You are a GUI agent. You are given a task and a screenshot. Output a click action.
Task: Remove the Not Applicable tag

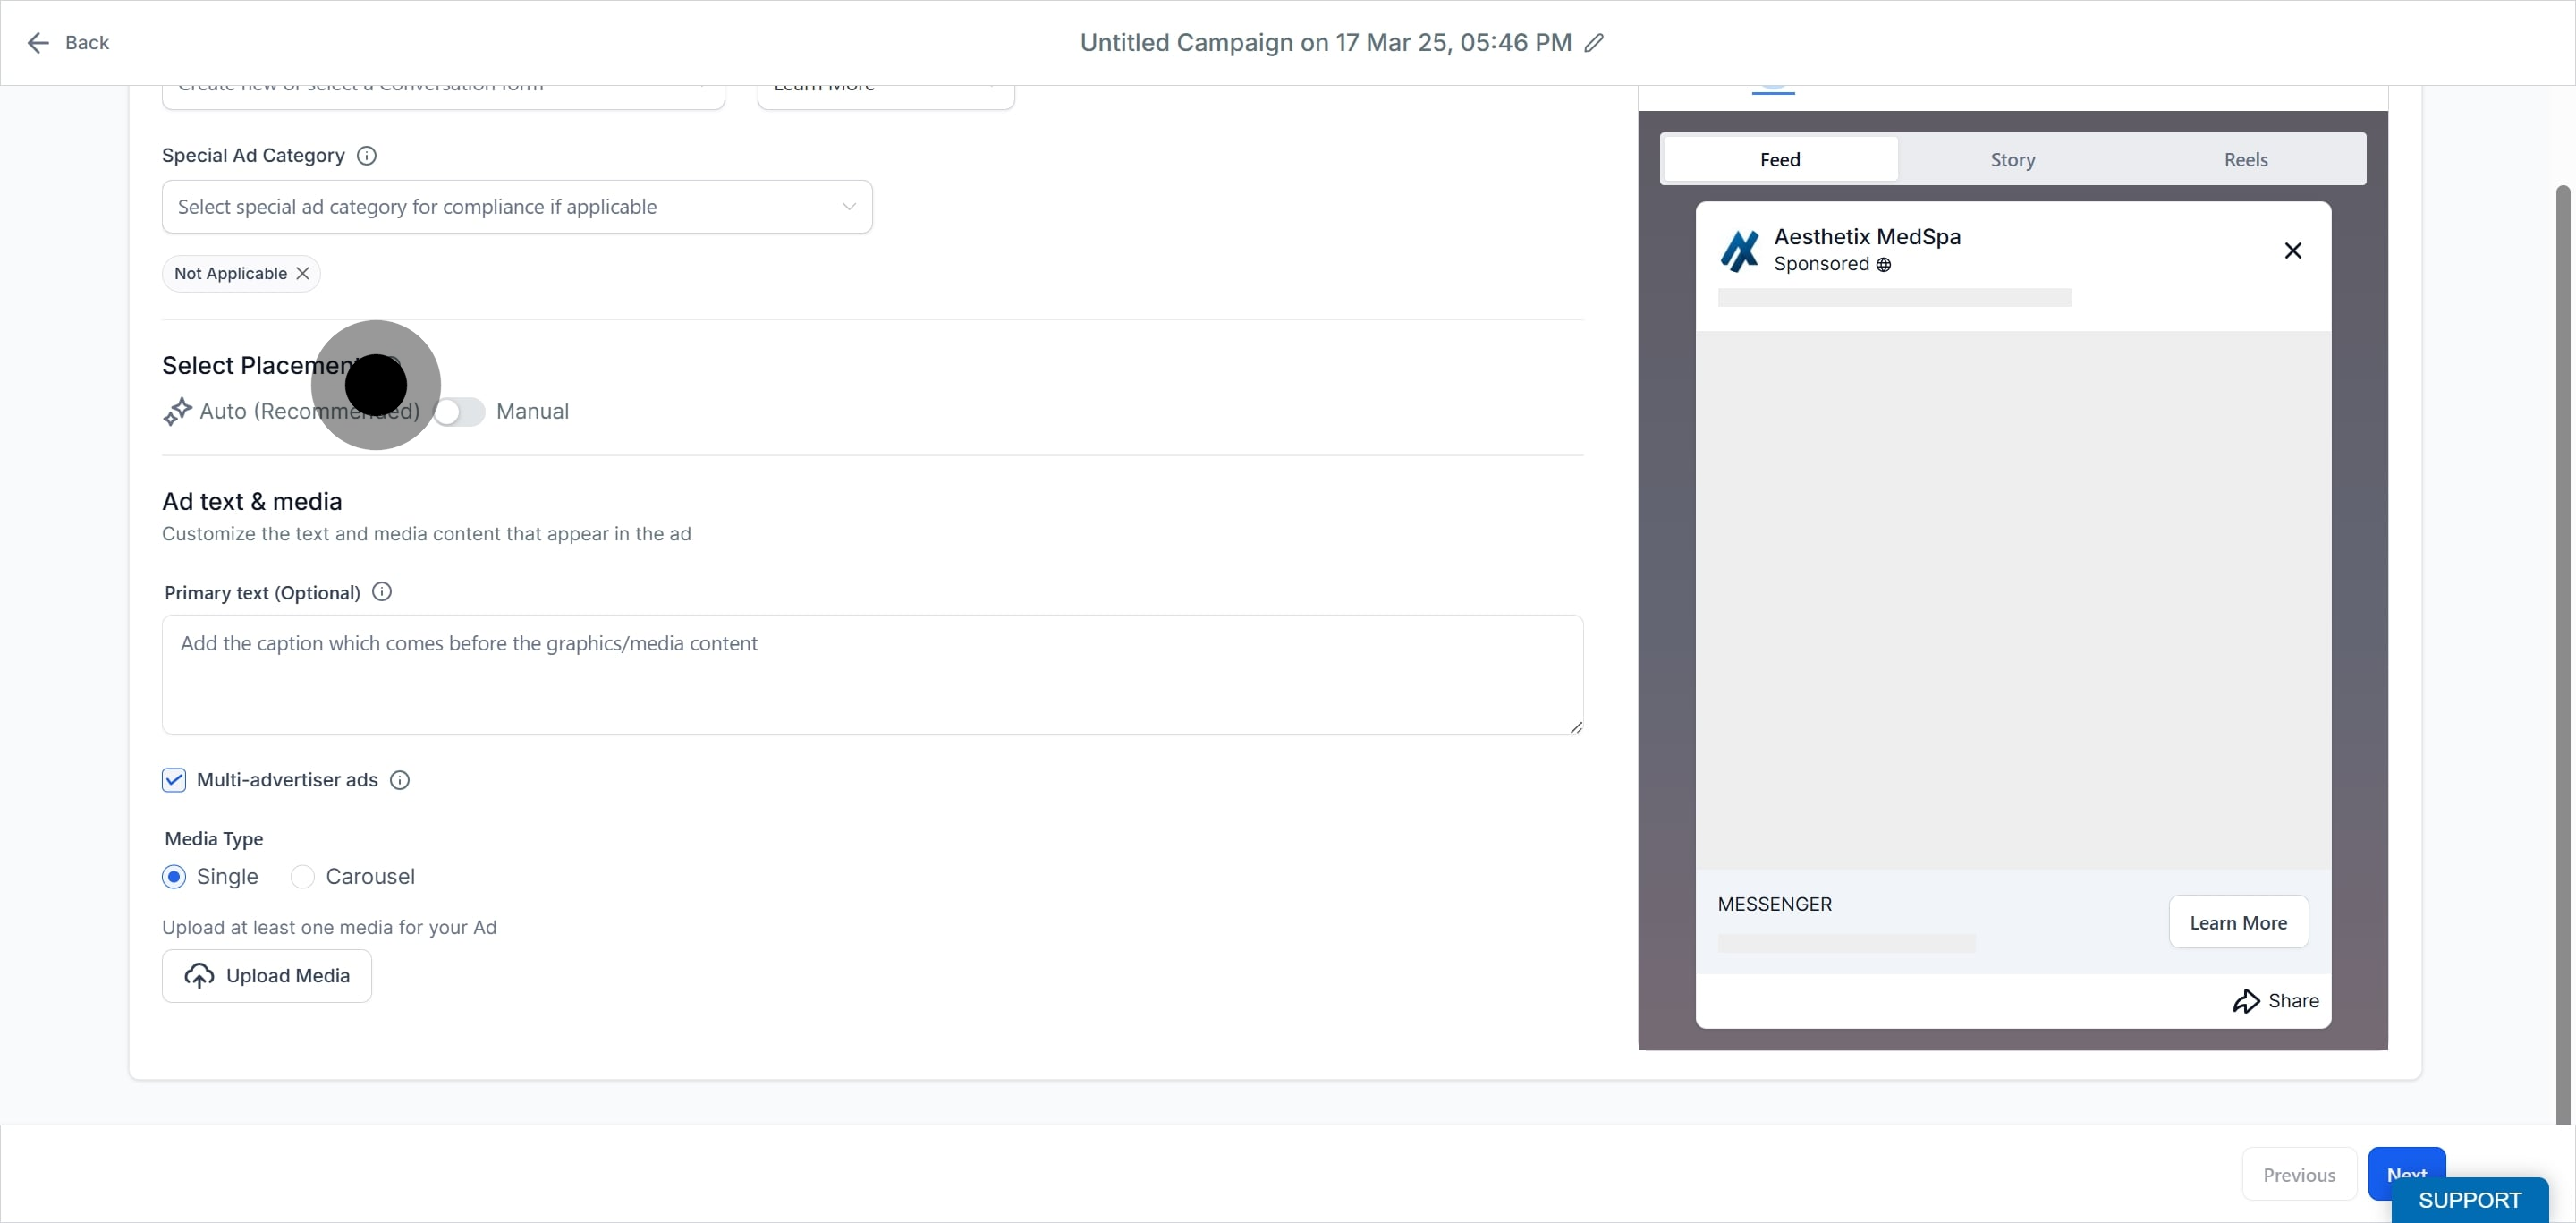point(303,273)
